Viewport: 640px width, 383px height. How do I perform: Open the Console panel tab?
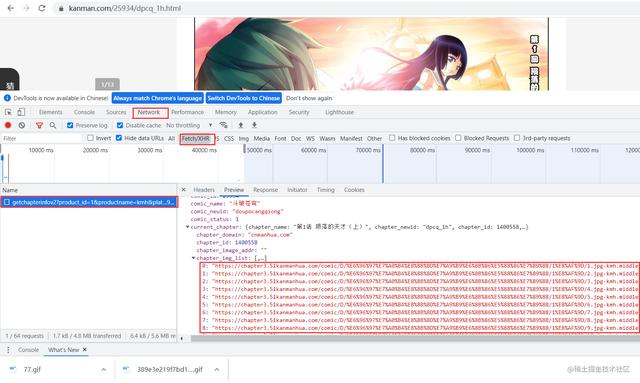[84, 112]
